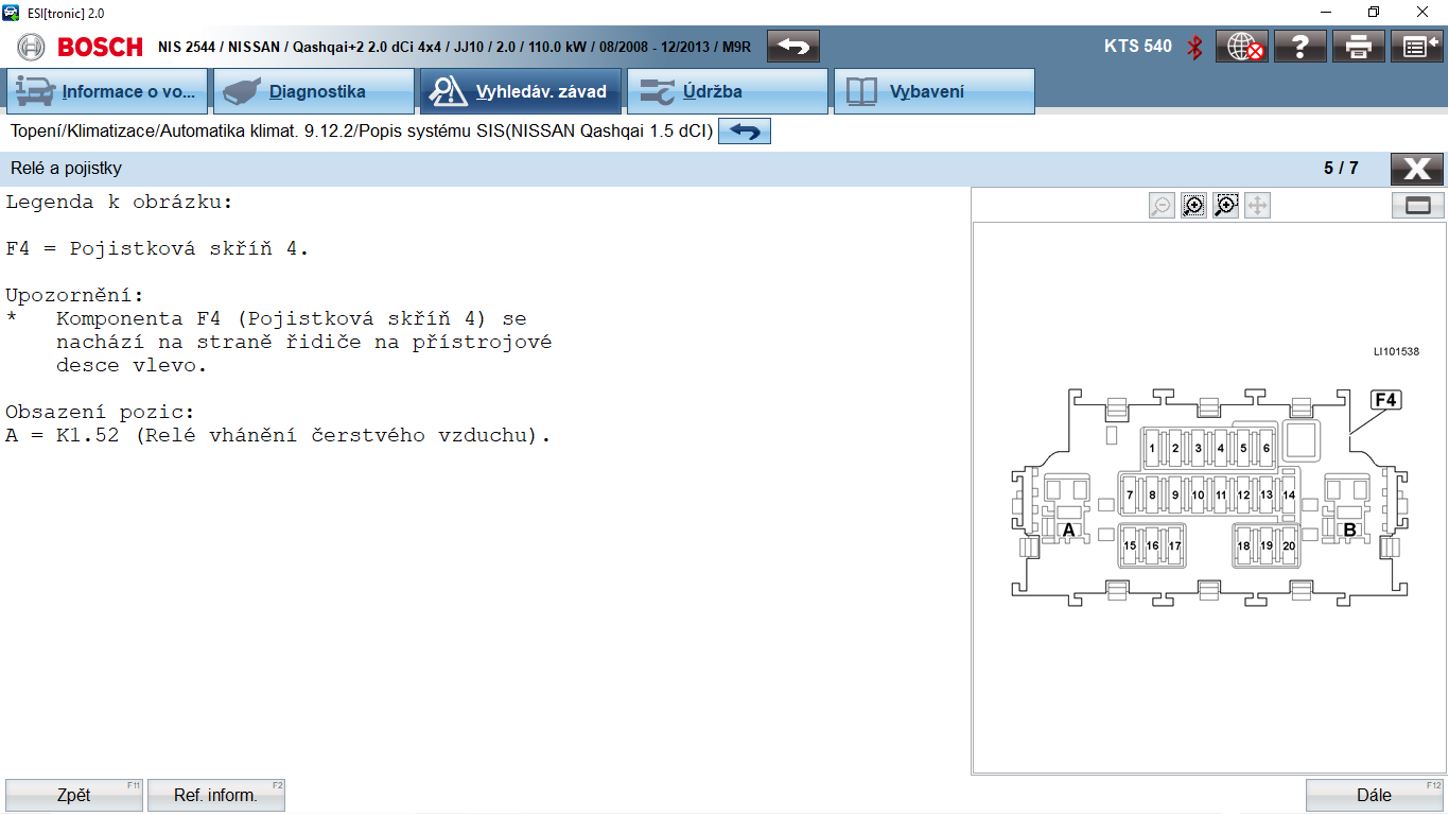1448x814 pixels.
Task: Click the vehicle description NIS 2544 text
Action: [x=454, y=47]
